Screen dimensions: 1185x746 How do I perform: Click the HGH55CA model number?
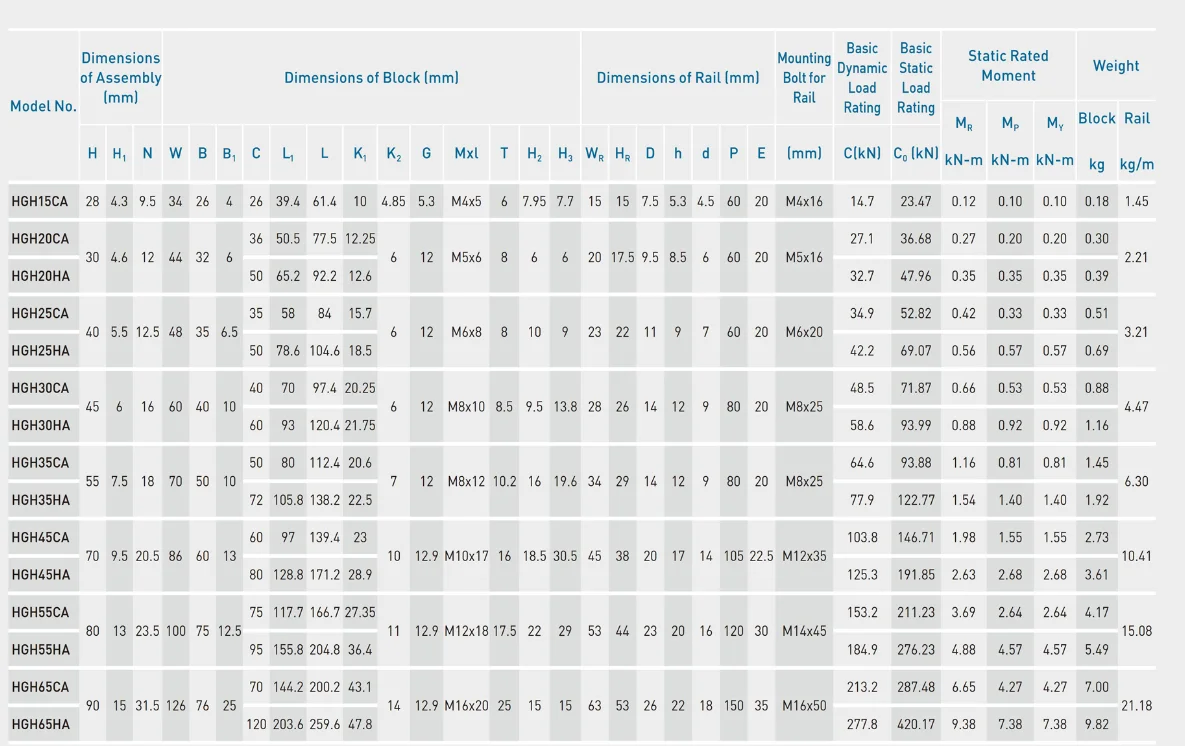point(40,612)
